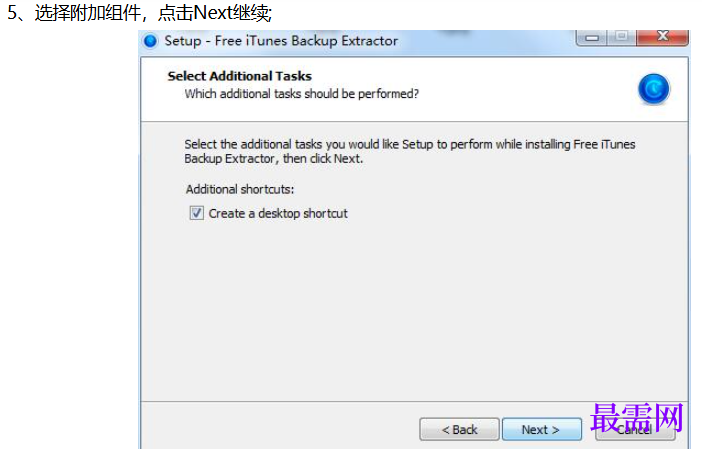
Task: Cancel the setup wizard
Action: [x=635, y=430]
